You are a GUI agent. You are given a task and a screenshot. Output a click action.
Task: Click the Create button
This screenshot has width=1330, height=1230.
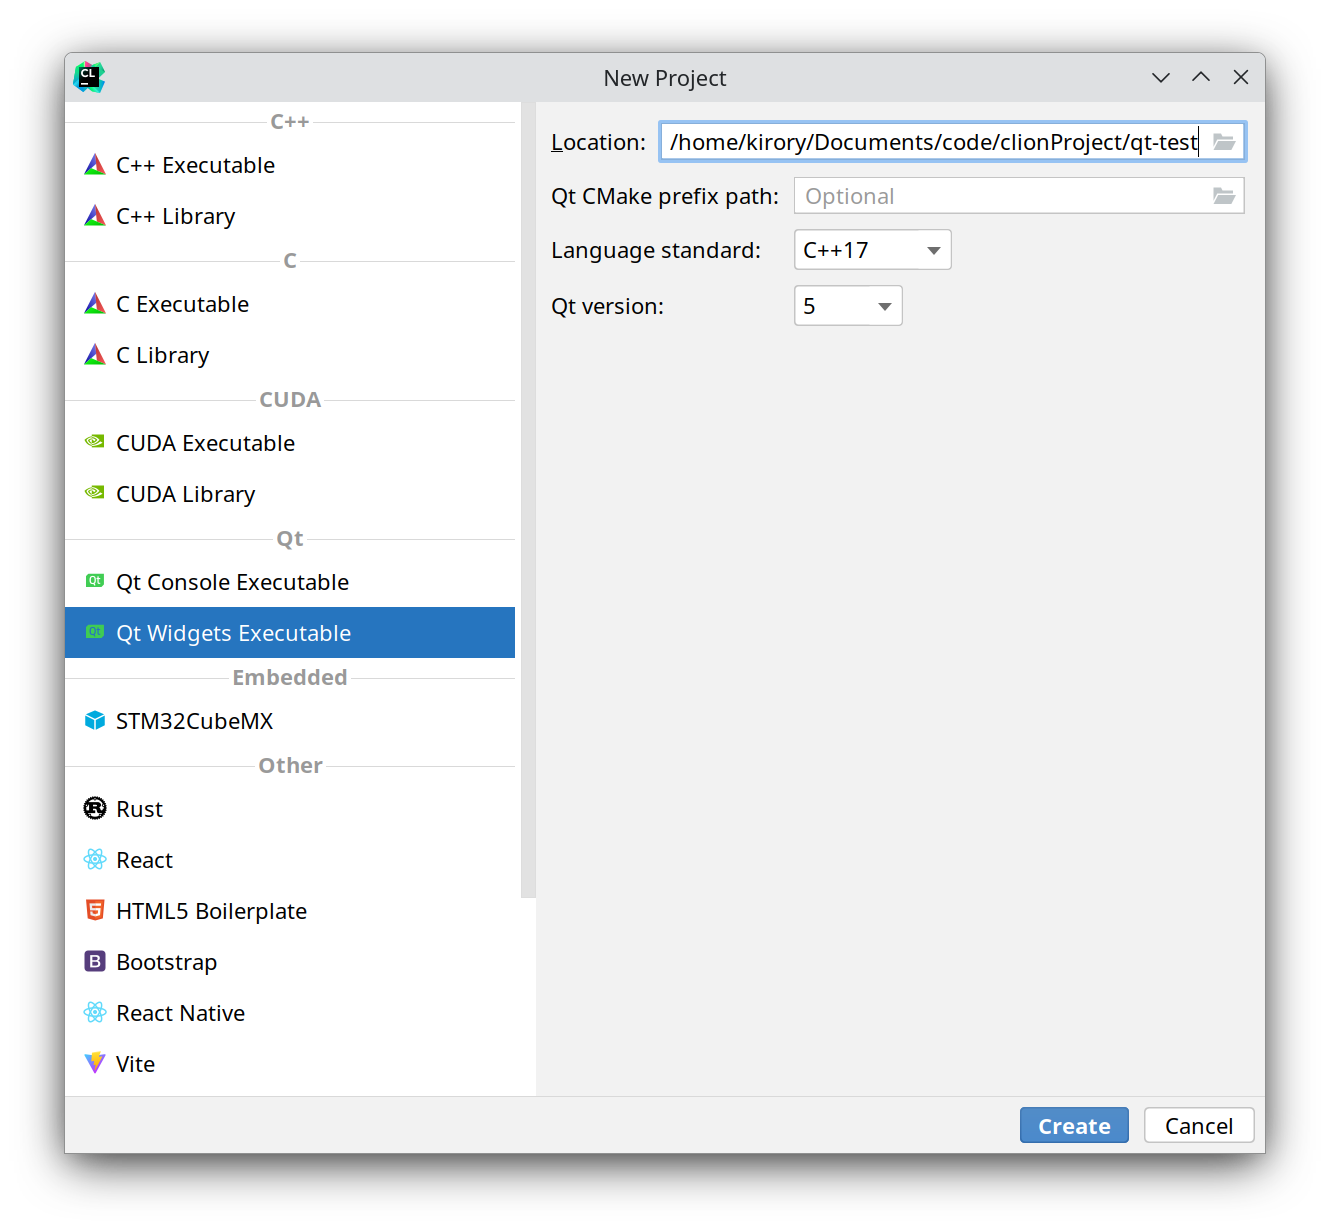coord(1074,1125)
